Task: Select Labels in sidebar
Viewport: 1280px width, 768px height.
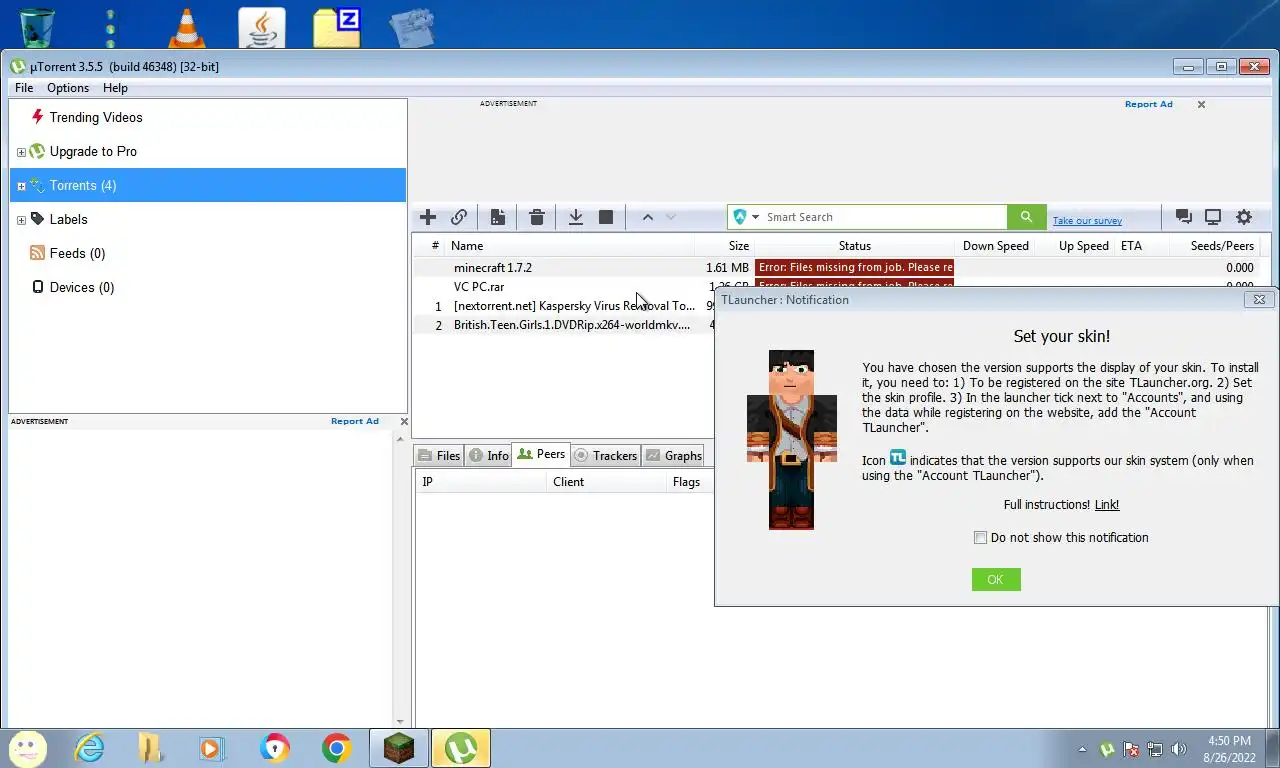Action: [68, 219]
